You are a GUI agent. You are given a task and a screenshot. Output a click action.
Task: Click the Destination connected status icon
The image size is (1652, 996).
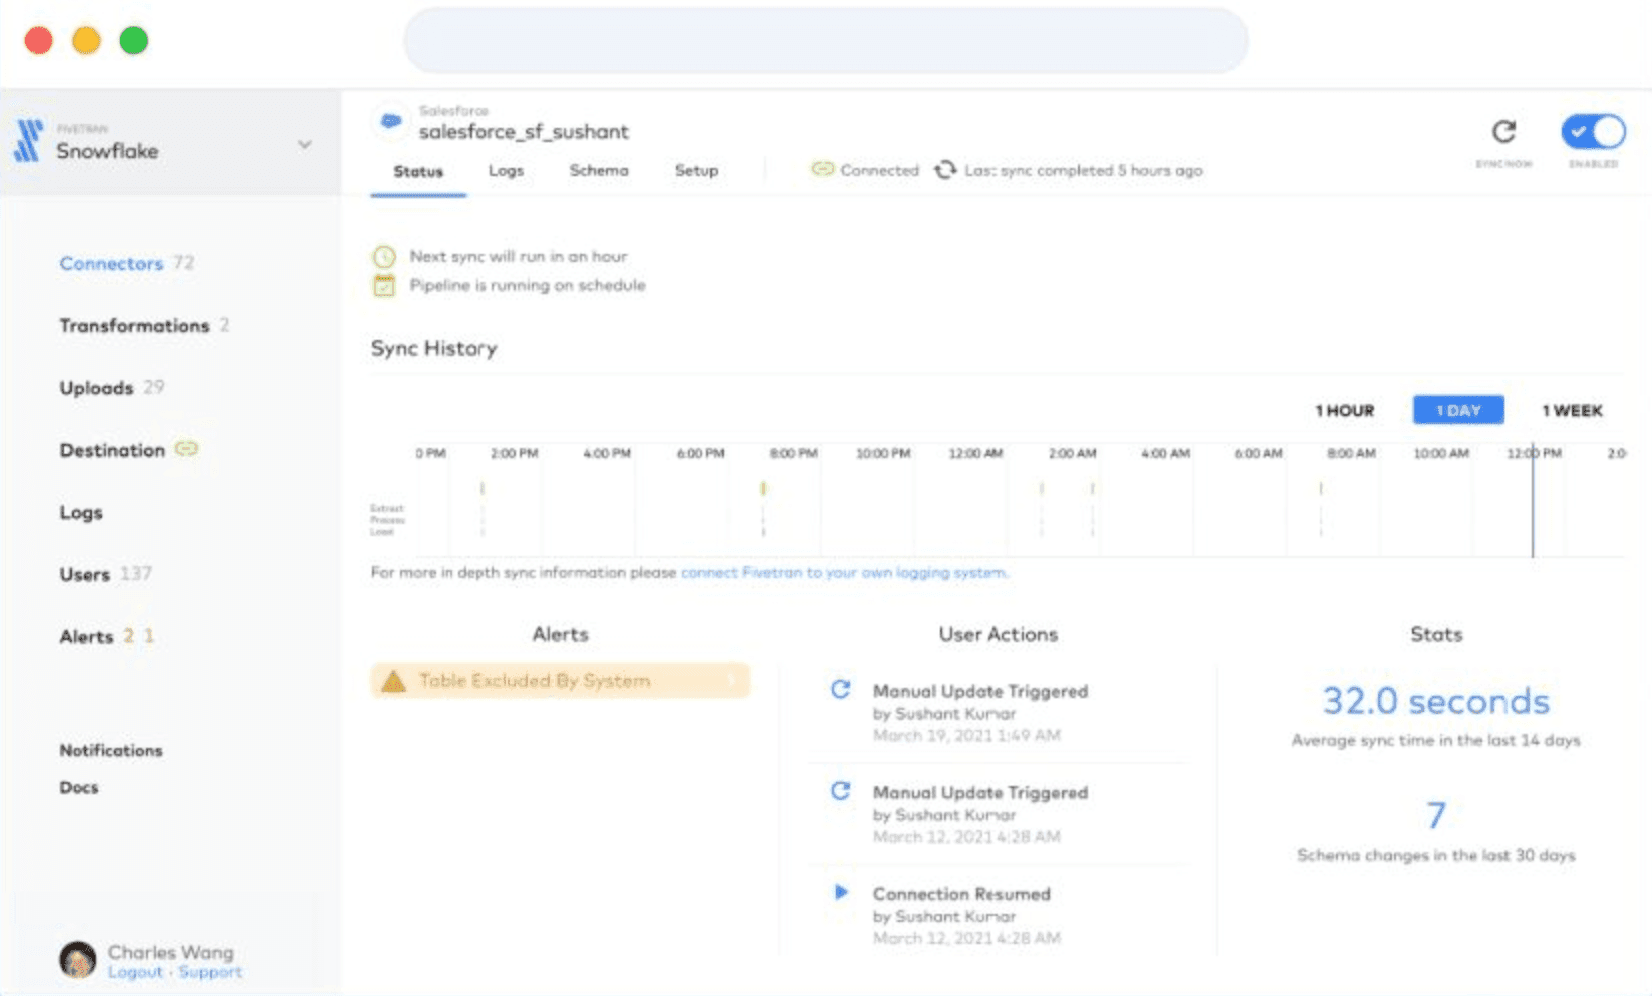(x=186, y=449)
